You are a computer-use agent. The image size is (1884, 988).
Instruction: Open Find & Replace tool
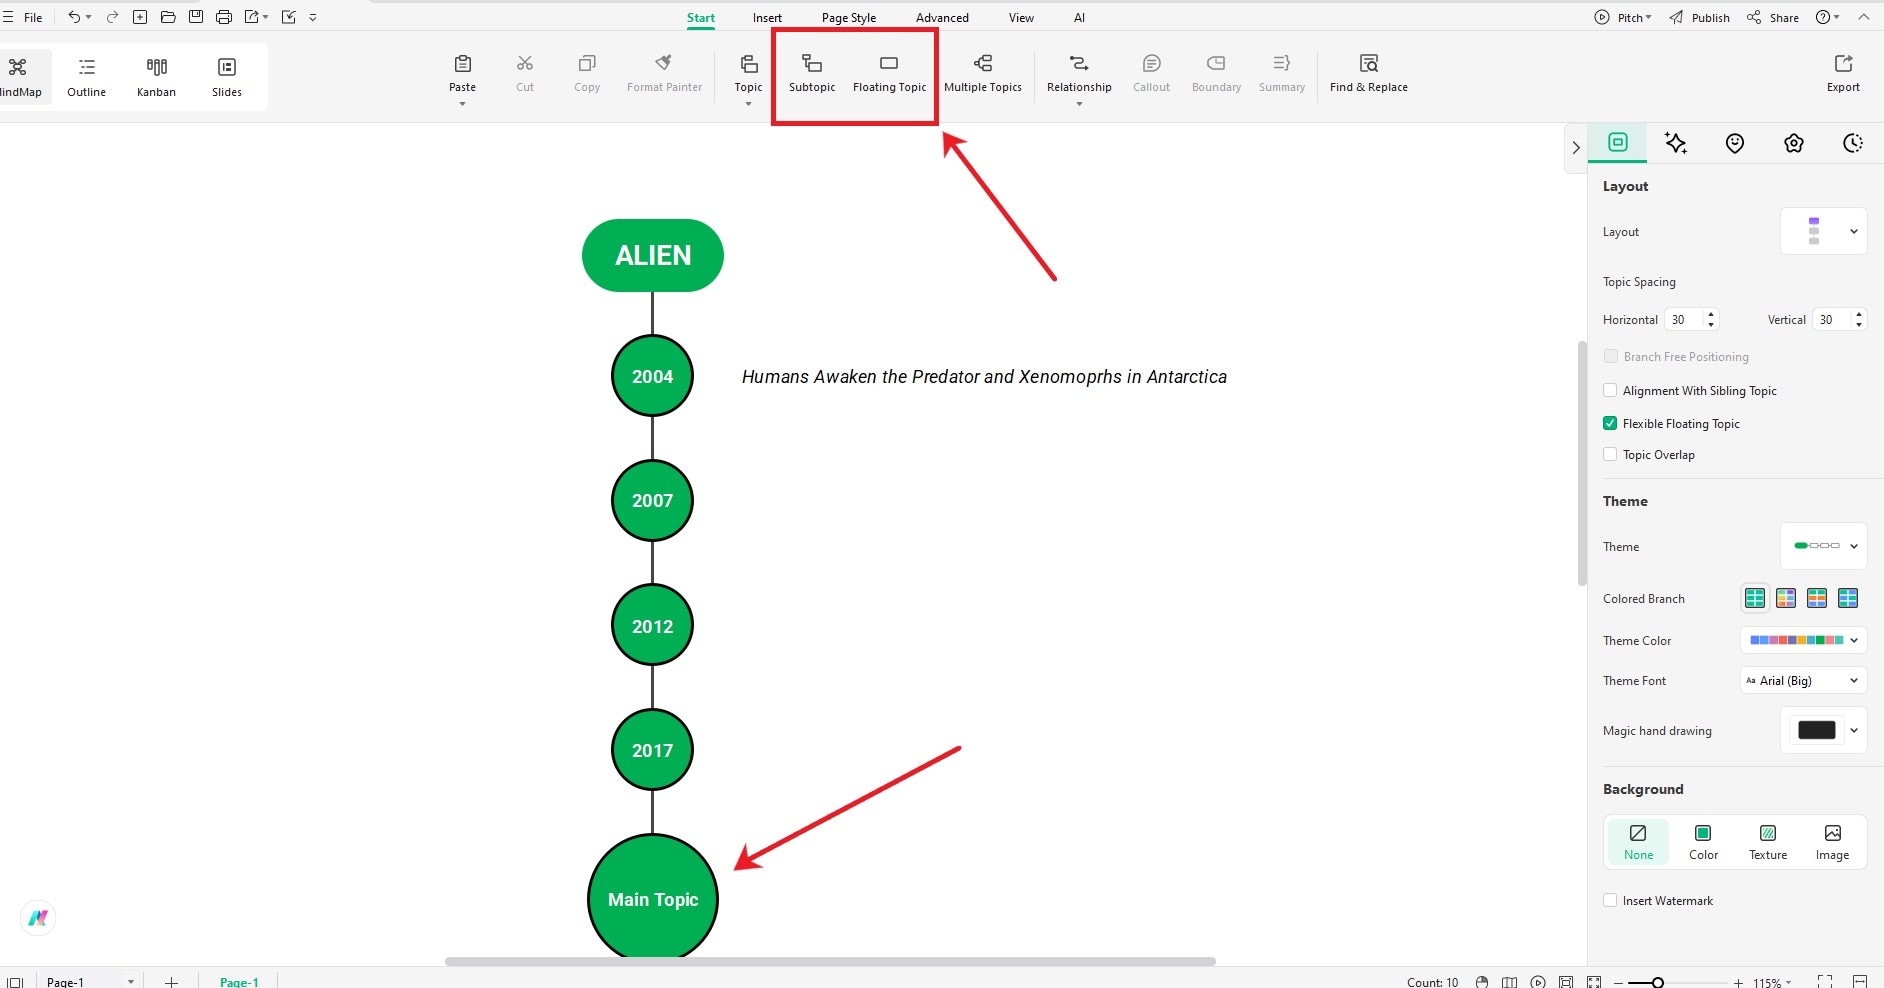click(1369, 74)
